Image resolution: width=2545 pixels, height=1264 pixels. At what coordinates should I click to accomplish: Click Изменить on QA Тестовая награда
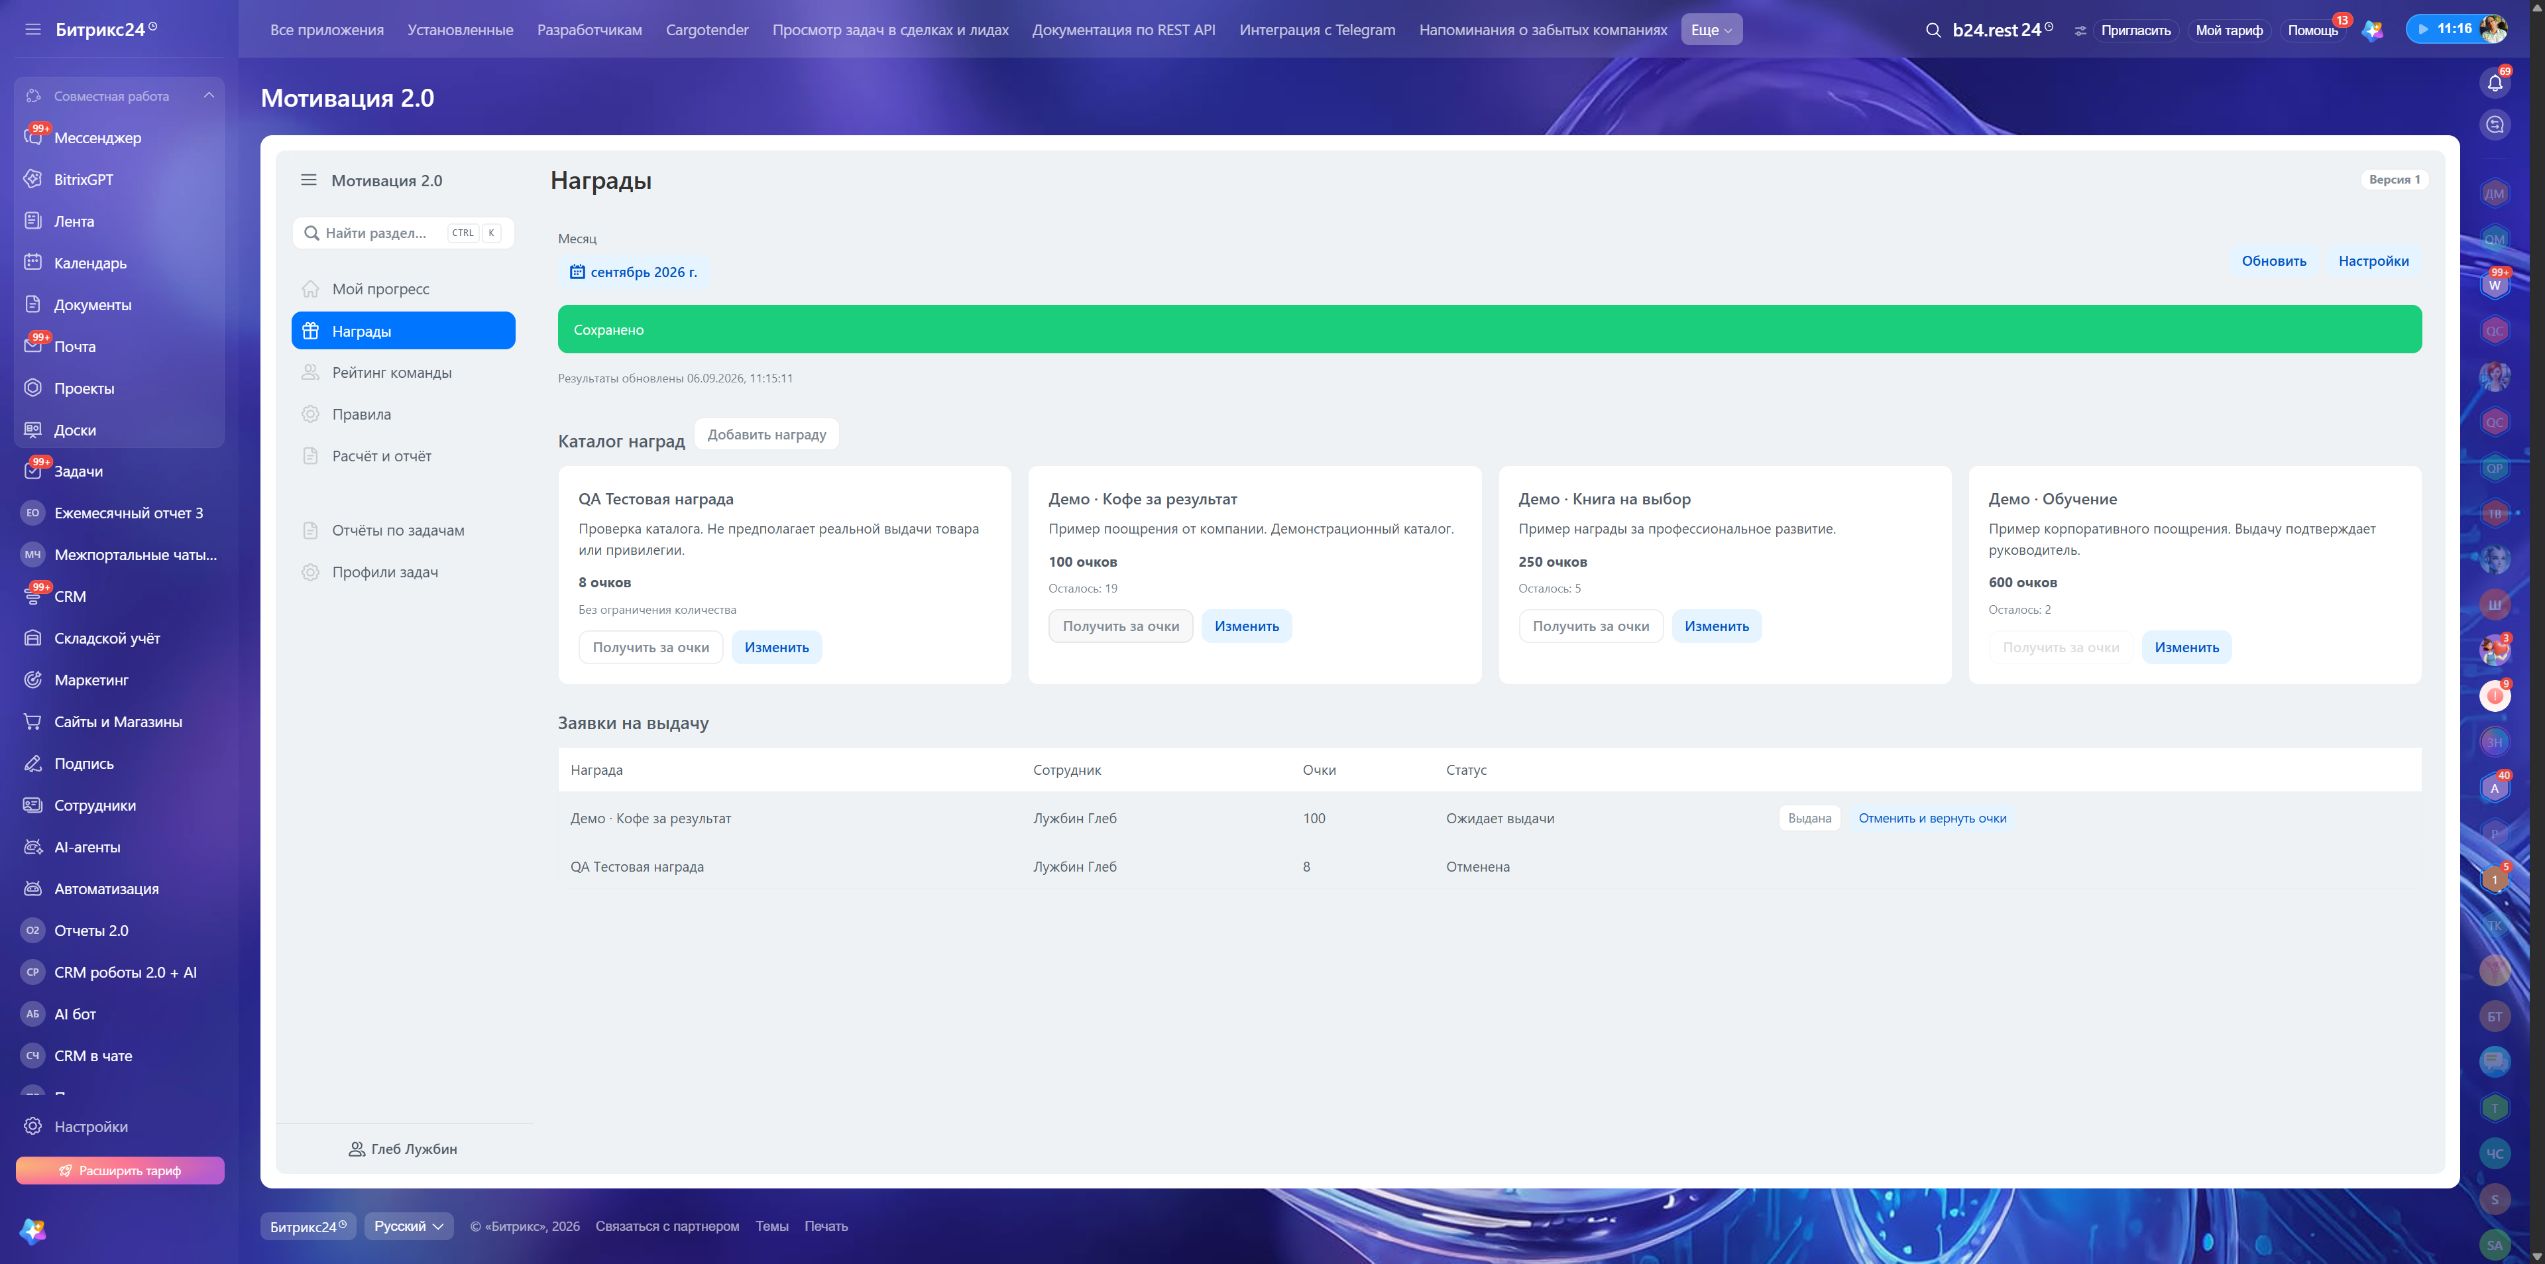point(776,648)
